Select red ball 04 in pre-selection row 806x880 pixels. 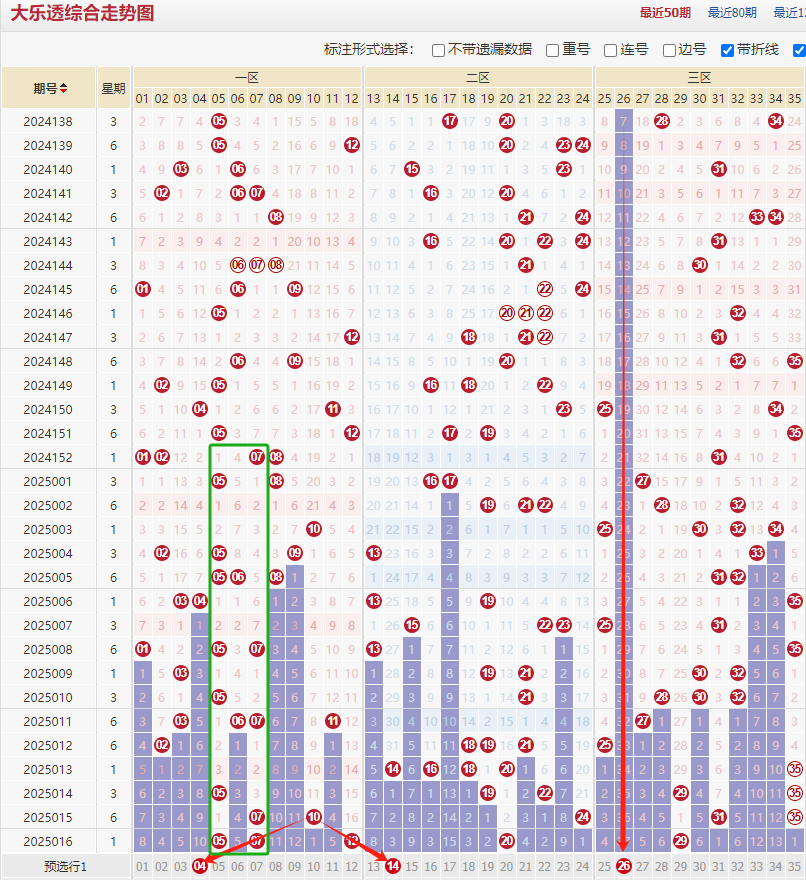[200, 866]
